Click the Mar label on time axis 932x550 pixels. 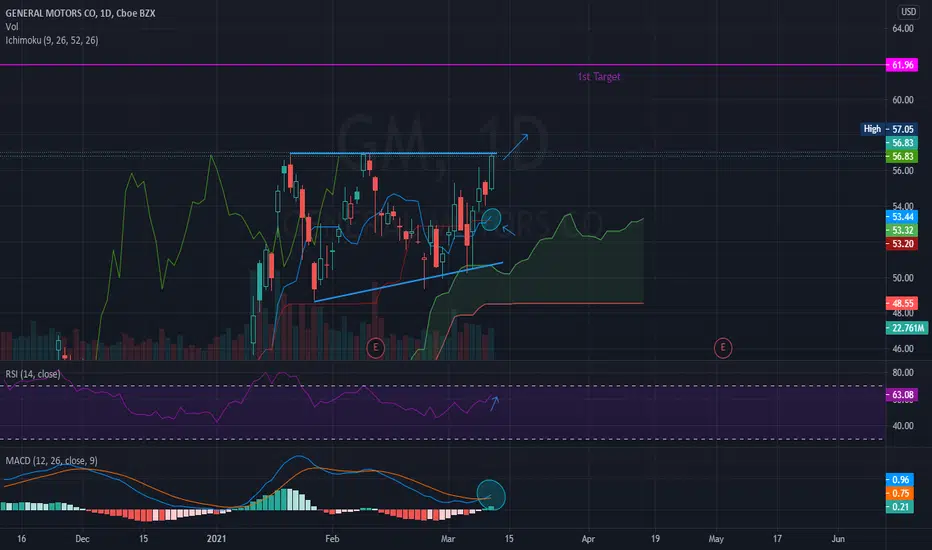point(448,539)
